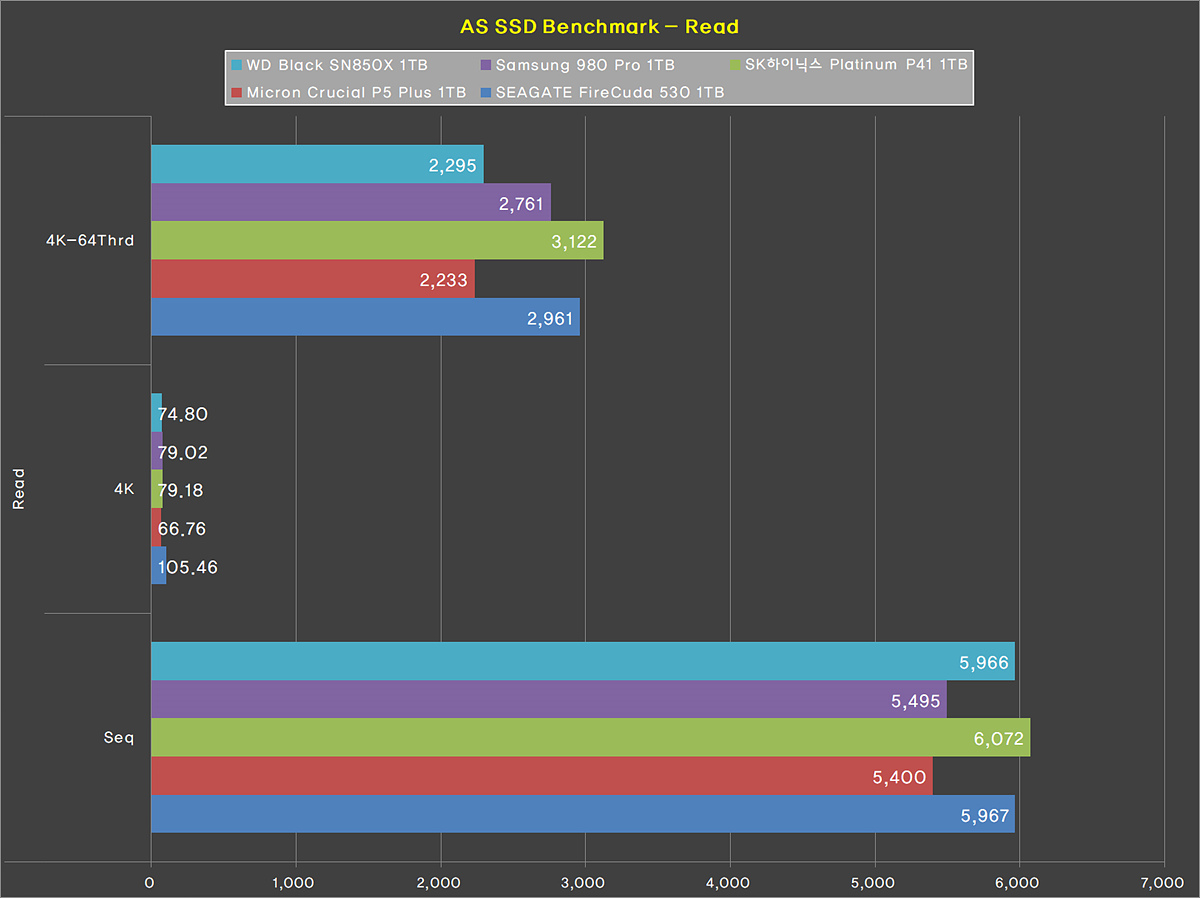Click the 4K data label 79.18
This screenshot has height=898, width=1200.
click(x=182, y=490)
